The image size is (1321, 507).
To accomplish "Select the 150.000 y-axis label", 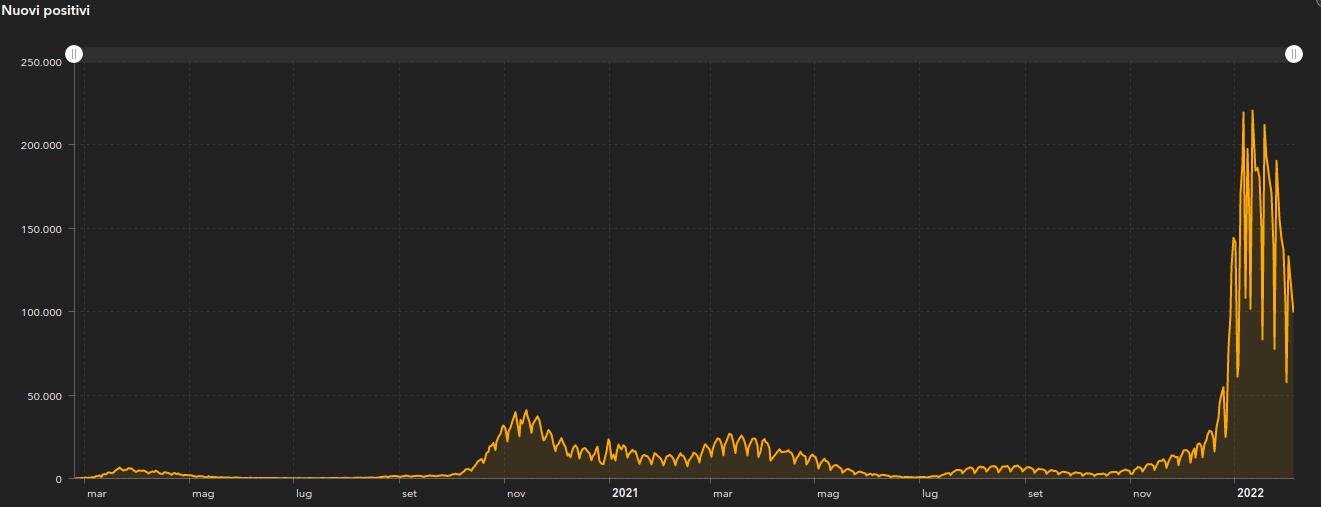I will [41, 229].
